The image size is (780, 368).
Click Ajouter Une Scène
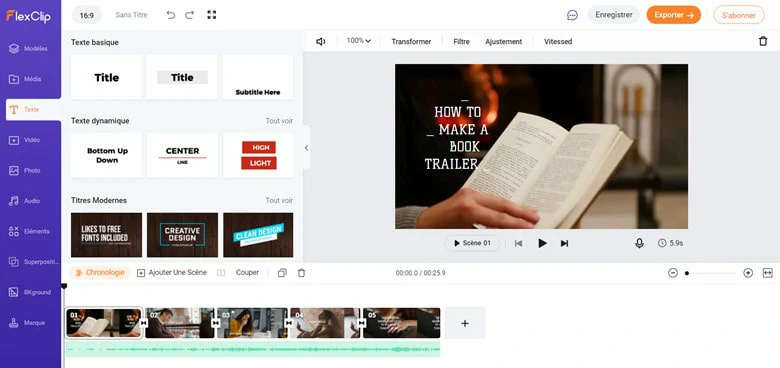click(x=172, y=273)
